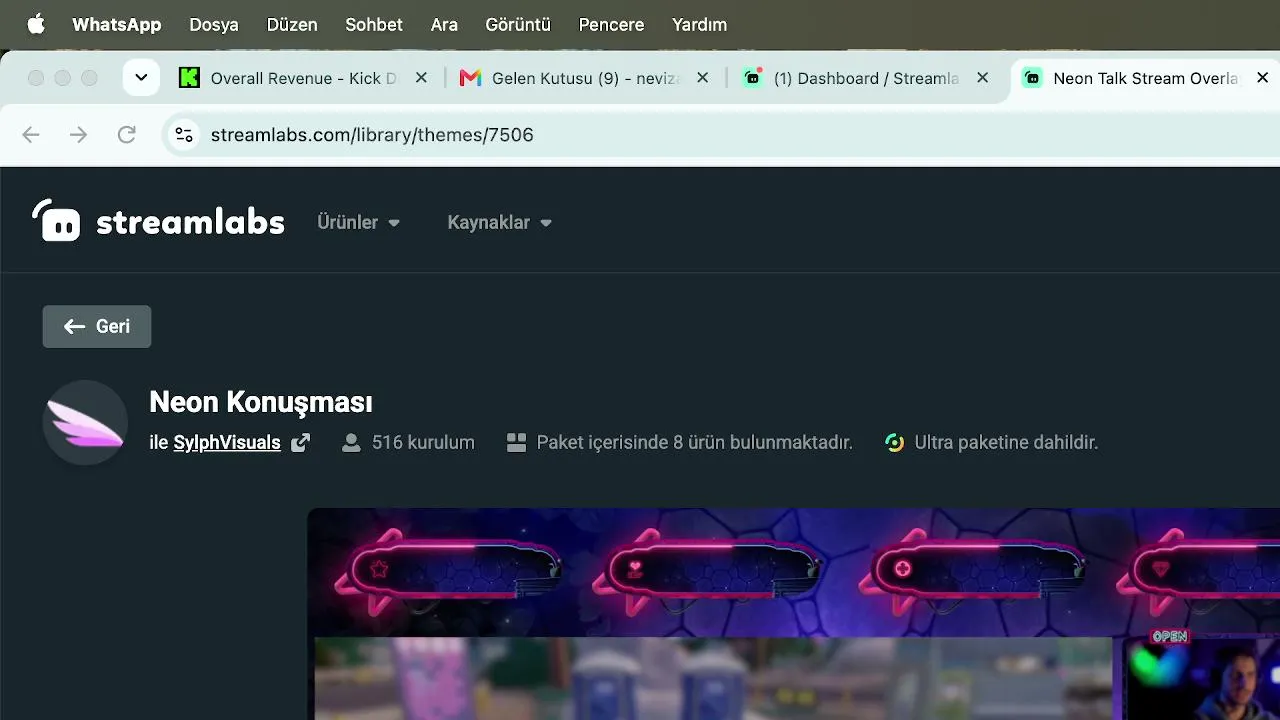Click the Streamlabs favicon on the Dashboard tab
This screenshot has height=720, width=1280.
(x=752, y=78)
